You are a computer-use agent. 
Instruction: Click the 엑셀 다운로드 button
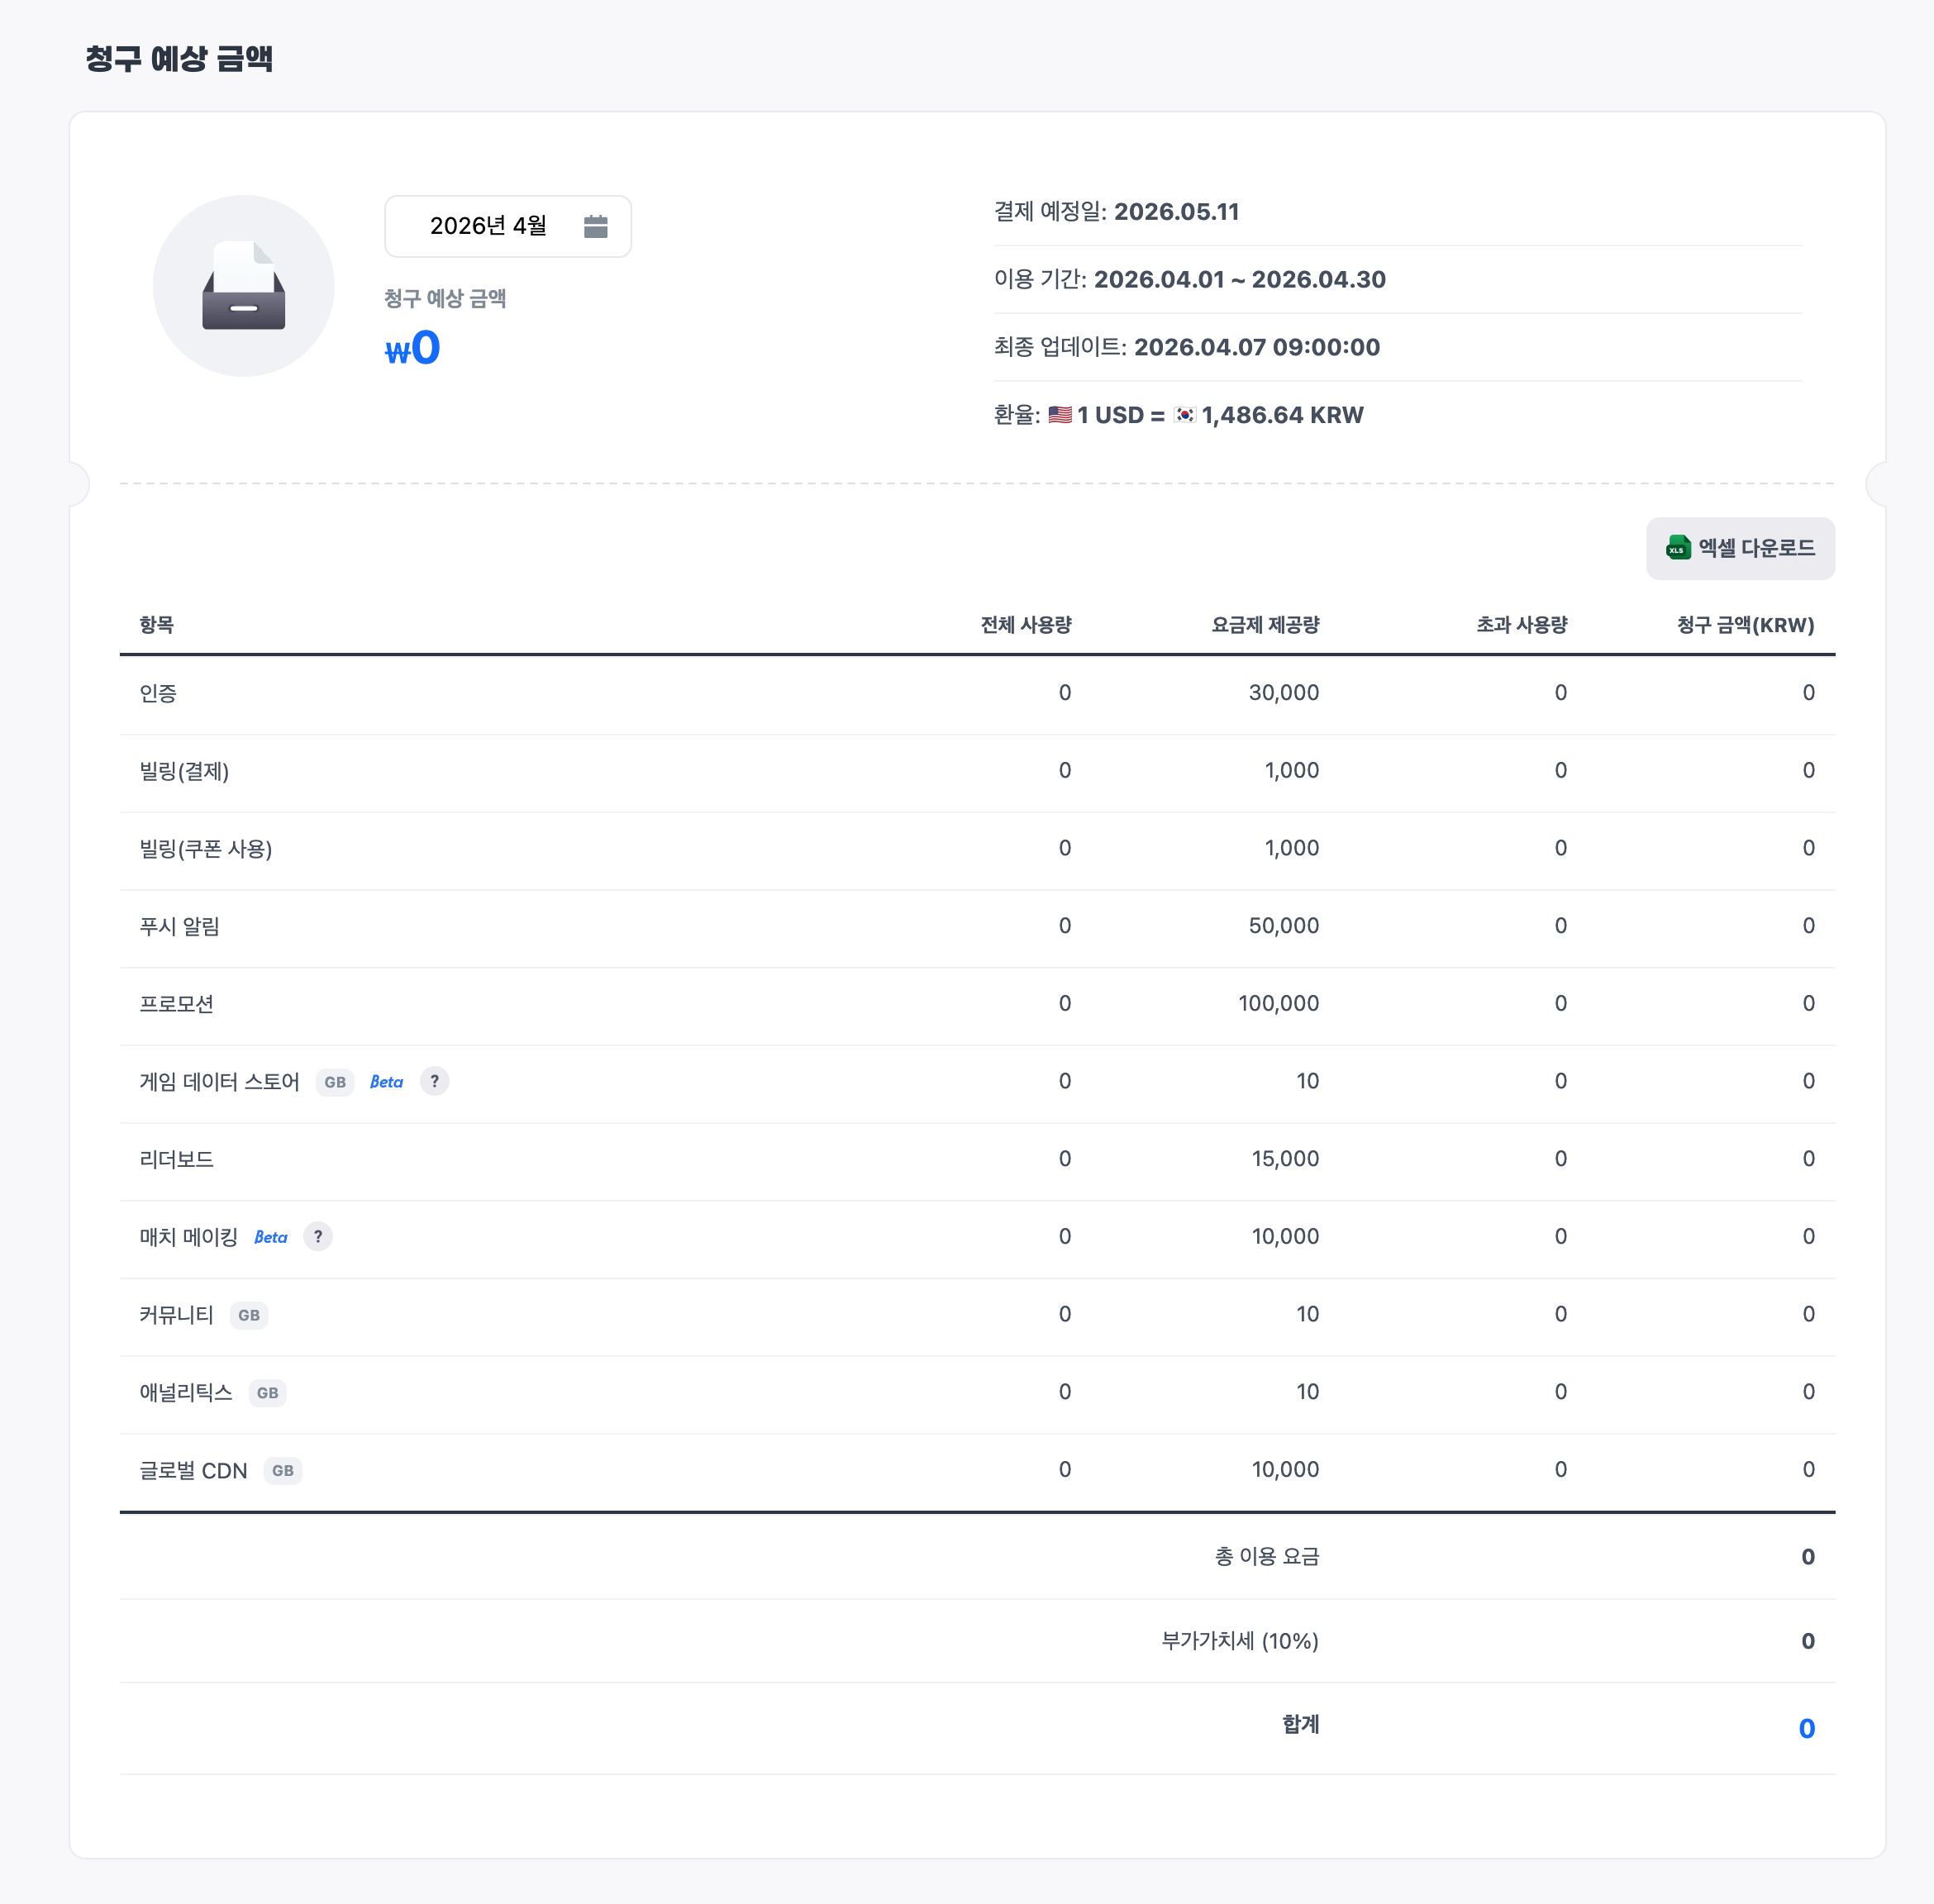pos(1739,548)
